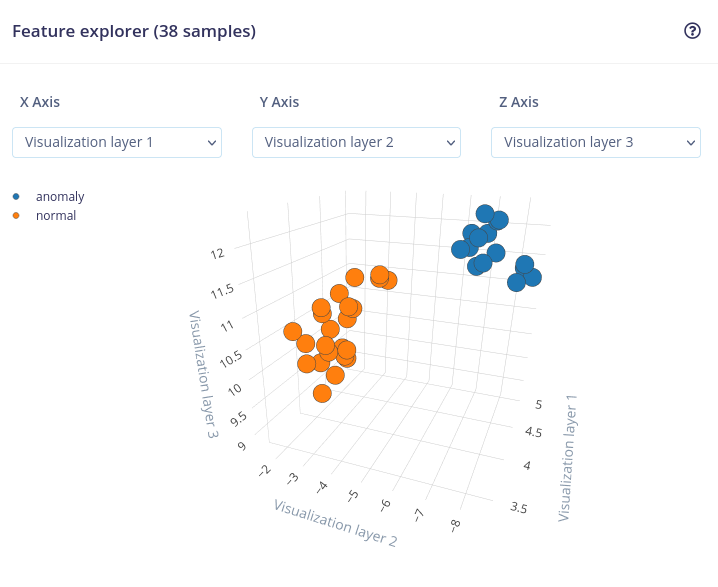718x587 pixels.
Task: Select the topmost blue anomaly data point
Action: click(485, 213)
